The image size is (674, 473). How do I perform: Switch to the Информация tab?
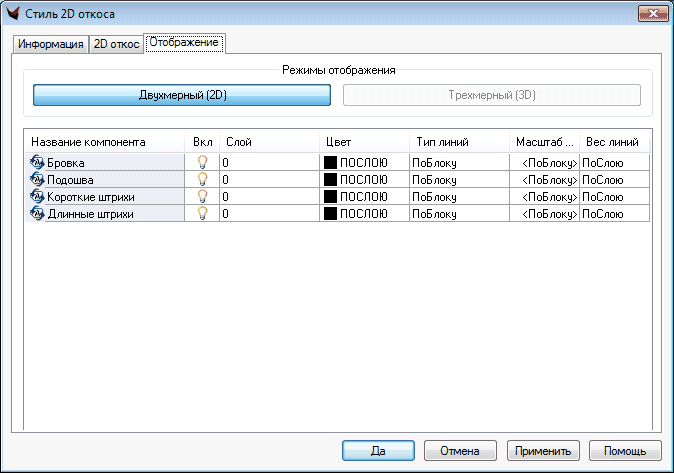pyautogui.click(x=49, y=45)
